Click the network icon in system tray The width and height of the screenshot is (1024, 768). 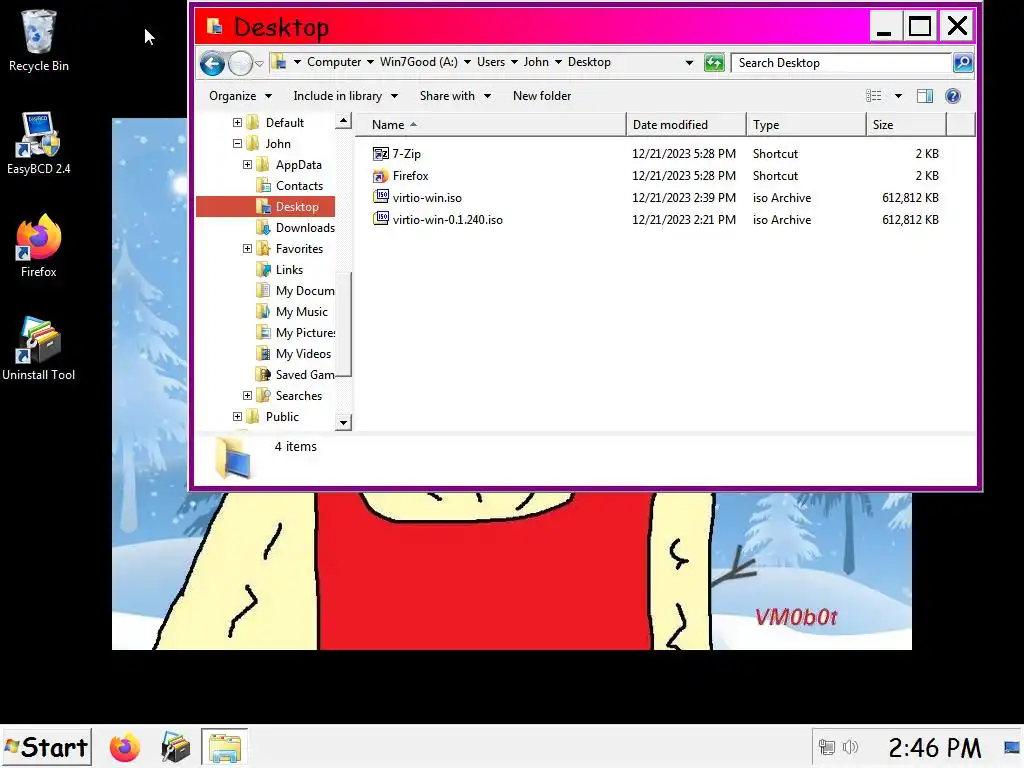click(827, 747)
